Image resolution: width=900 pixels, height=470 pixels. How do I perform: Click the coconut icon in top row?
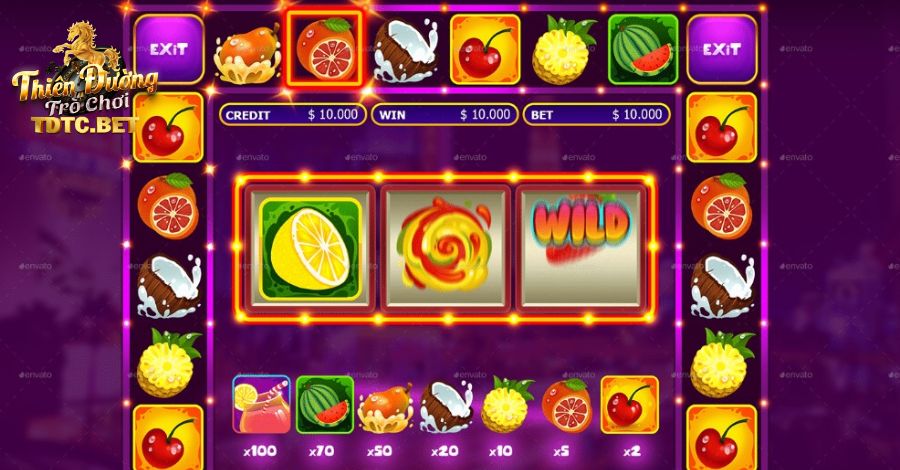click(405, 51)
